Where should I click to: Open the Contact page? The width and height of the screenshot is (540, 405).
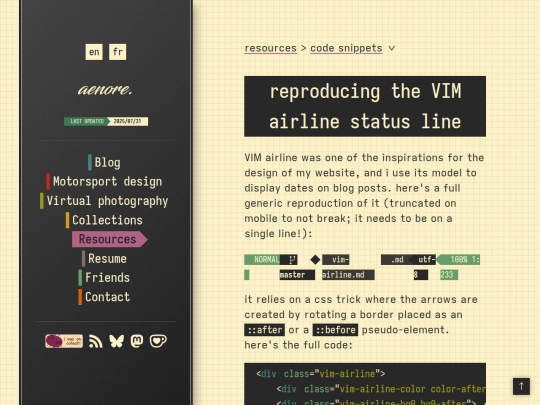(x=104, y=297)
